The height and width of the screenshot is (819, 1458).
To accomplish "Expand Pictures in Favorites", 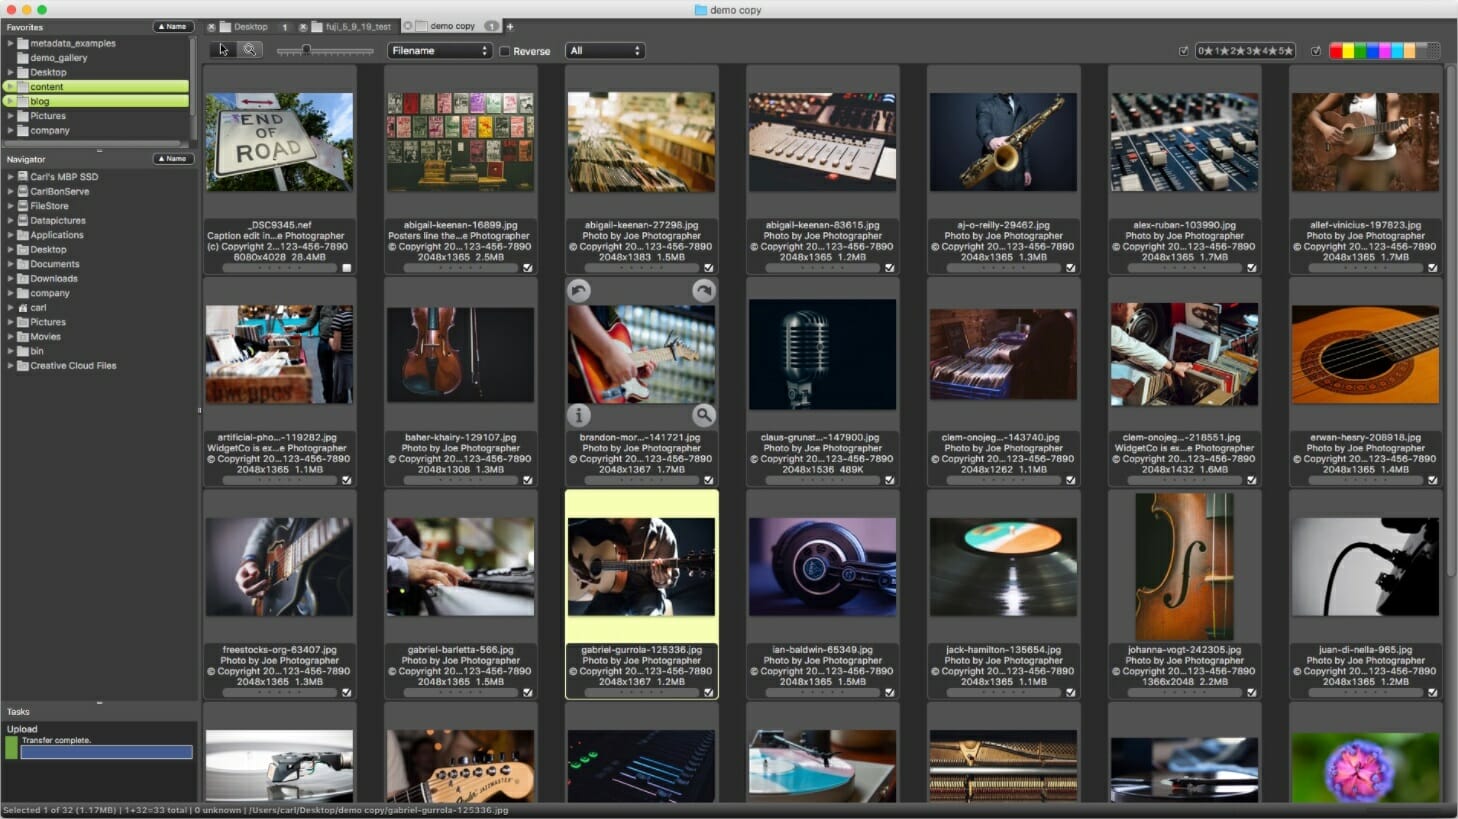I will [x=10, y=116].
